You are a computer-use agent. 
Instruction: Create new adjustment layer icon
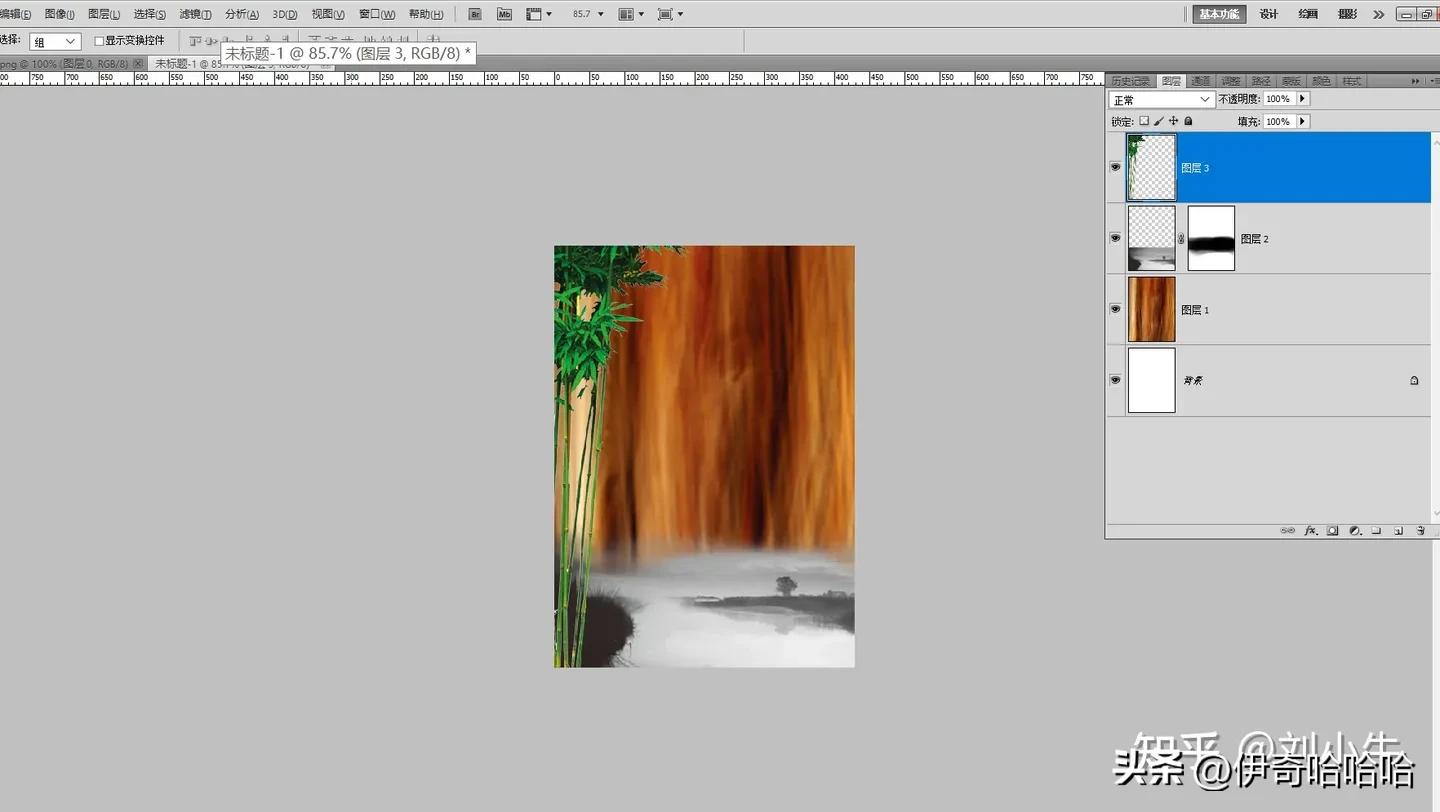pos(1354,531)
